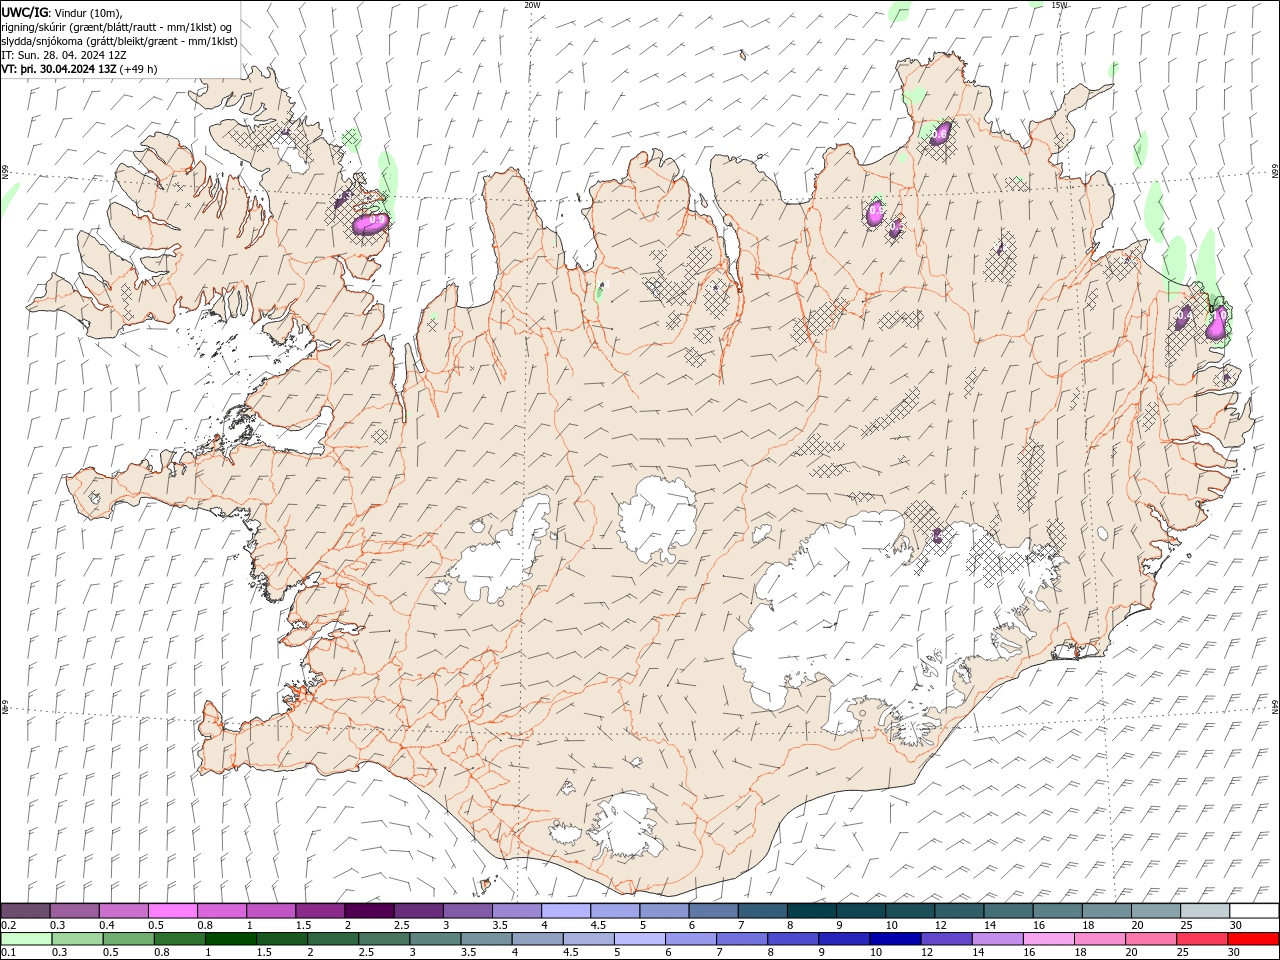Click the grey-green 3 swatch in rain scale
Viewport: 1280px width, 960px height.
435,939
